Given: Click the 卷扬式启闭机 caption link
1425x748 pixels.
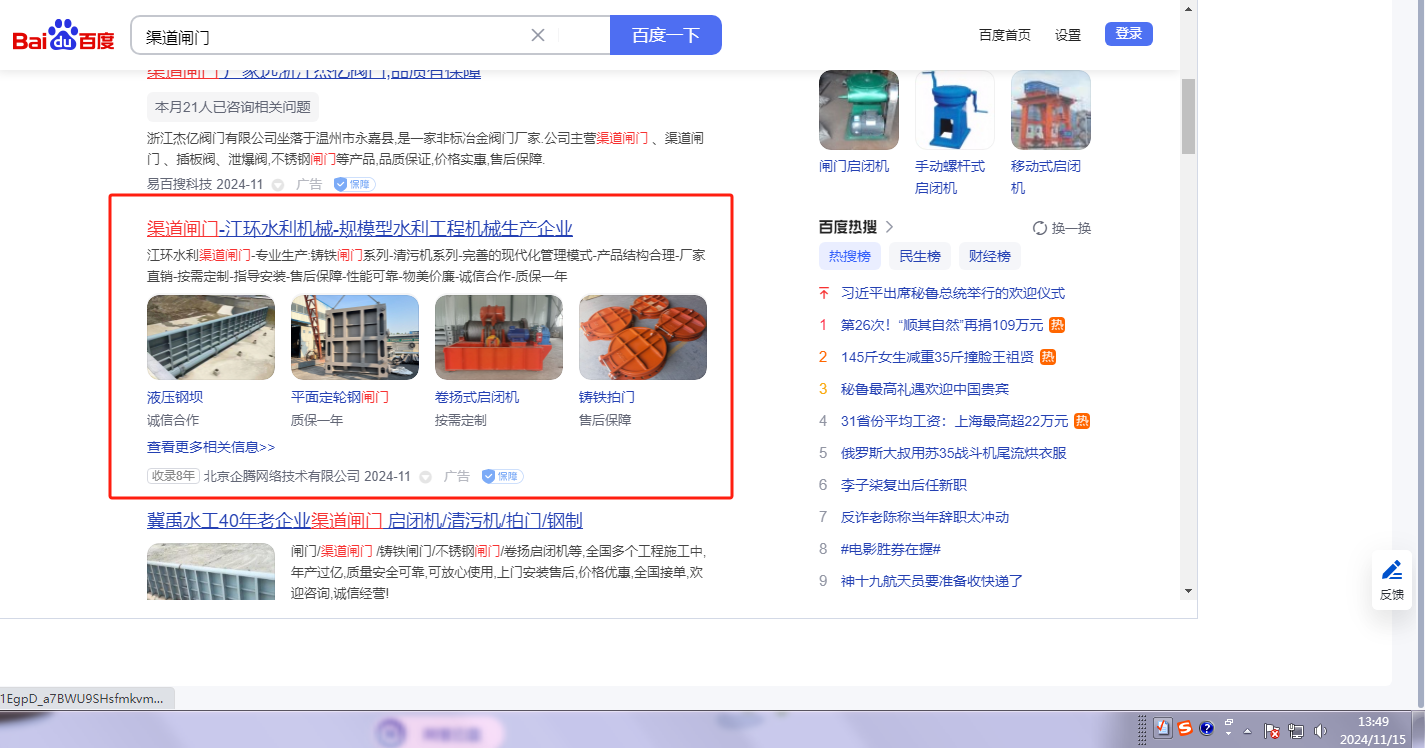Looking at the screenshot, I should point(477,397).
